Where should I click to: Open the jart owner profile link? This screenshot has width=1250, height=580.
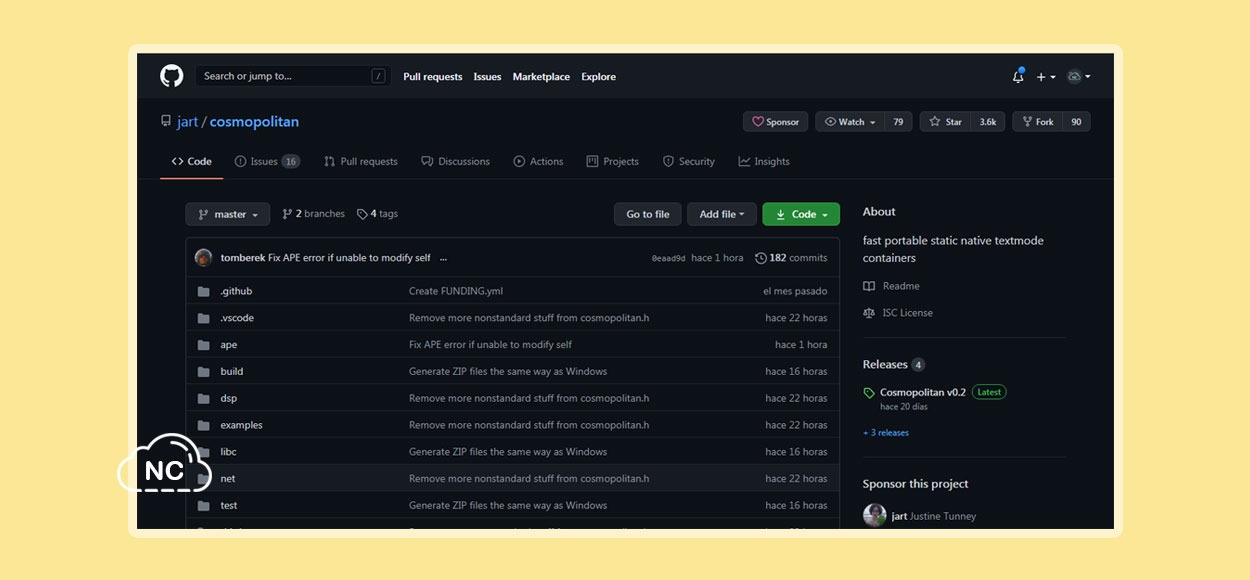[187, 122]
